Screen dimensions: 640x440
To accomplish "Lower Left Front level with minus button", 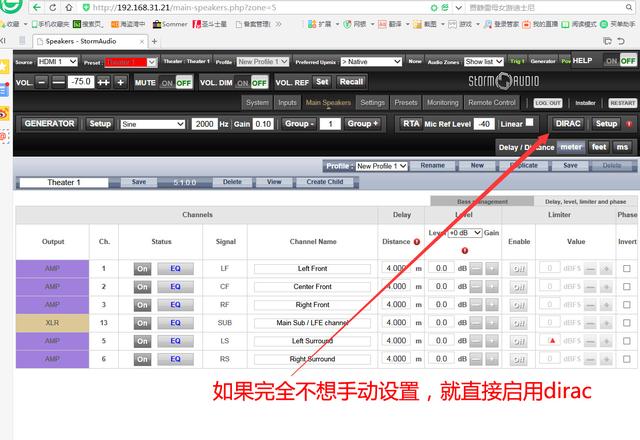I will click(x=476, y=269).
